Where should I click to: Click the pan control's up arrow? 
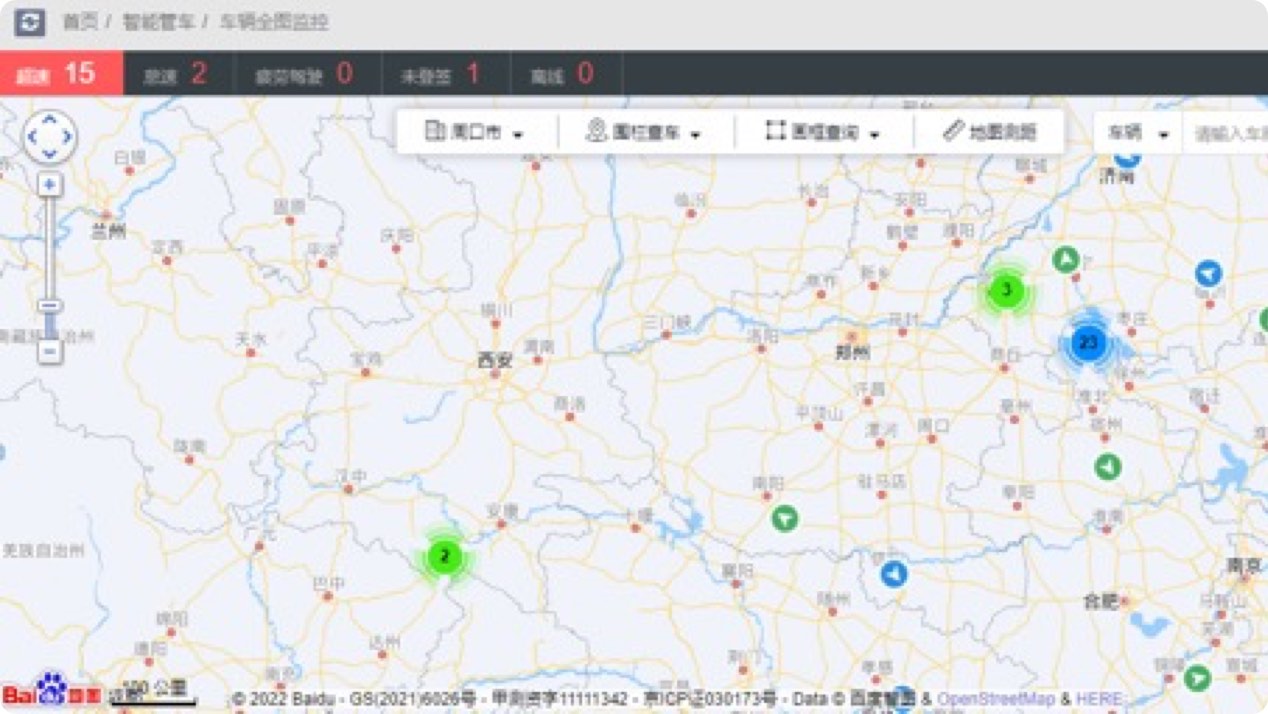click(x=50, y=120)
